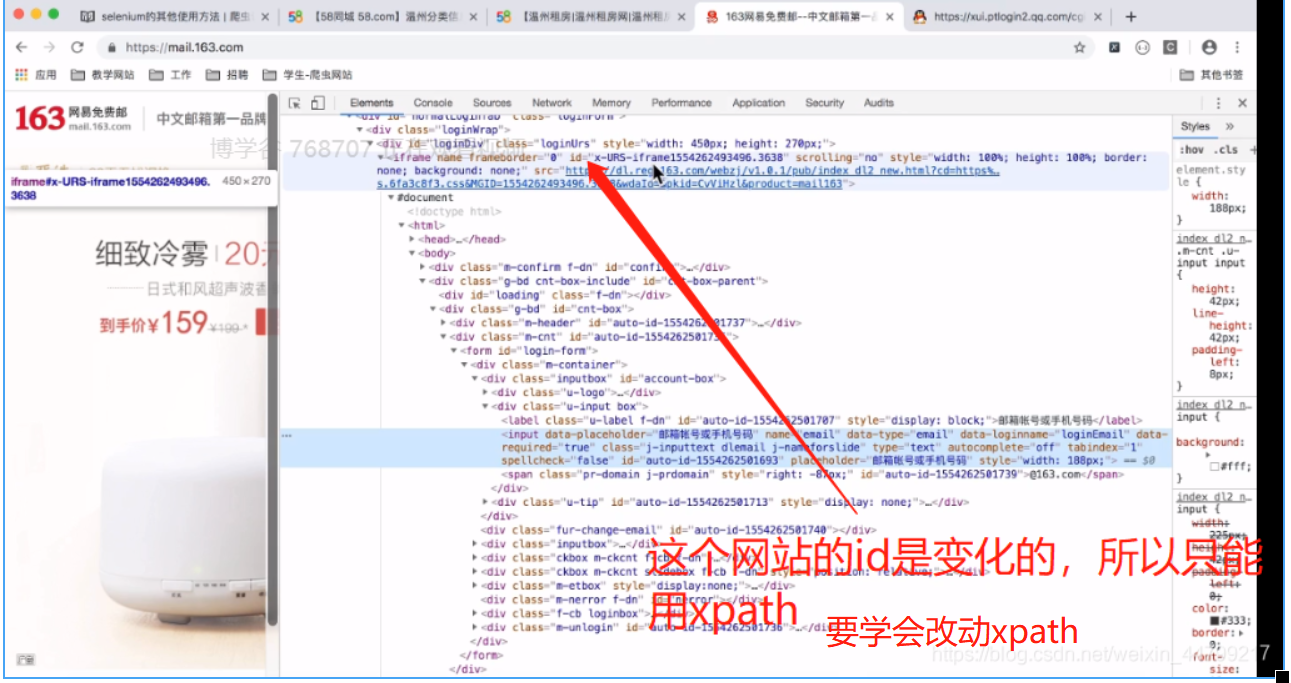This screenshot has width=1291, height=683.
Task: Switch to the xui.ptlogin2.qq.com tab
Action: pos(1007,17)
